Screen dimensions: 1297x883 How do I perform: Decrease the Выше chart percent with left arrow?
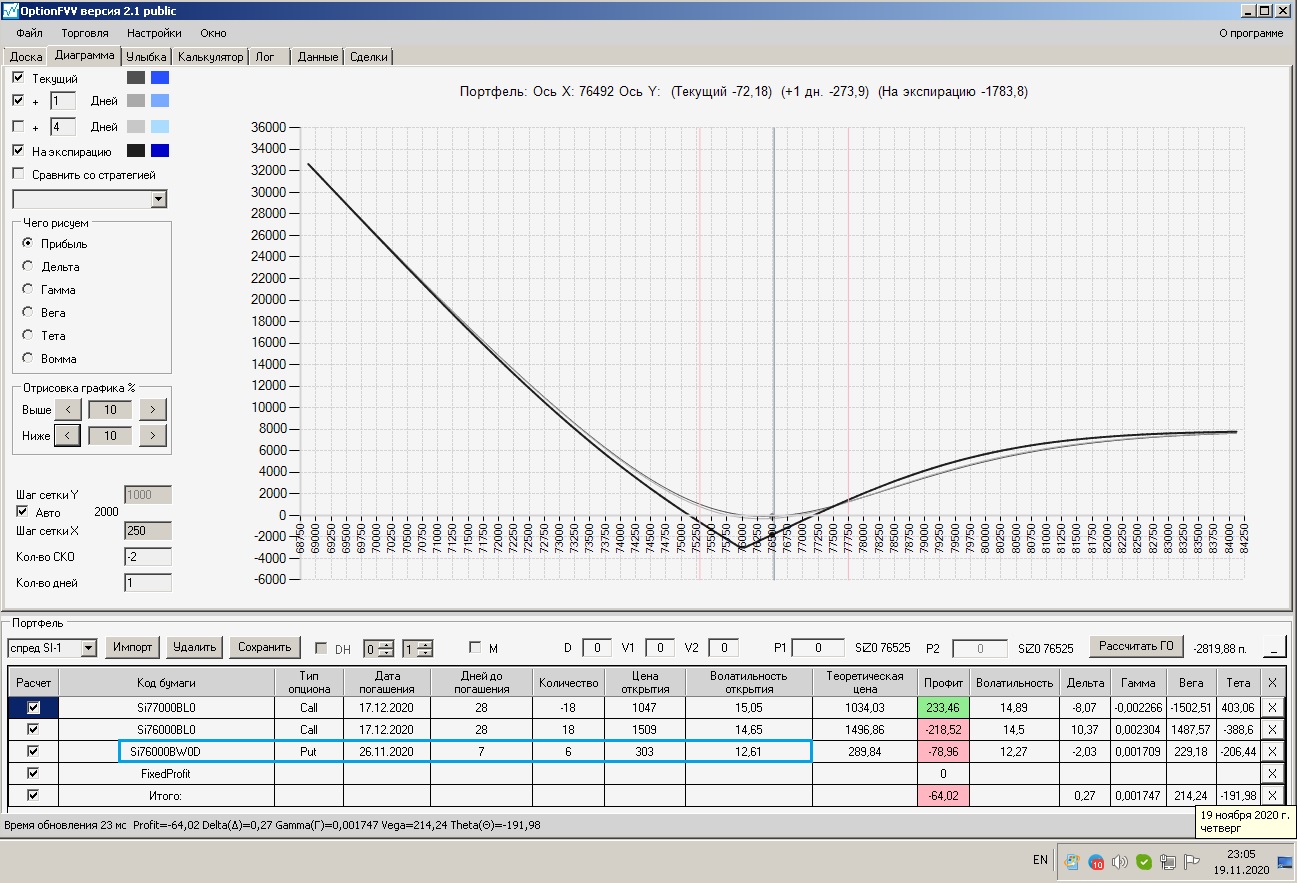(67, 410)
